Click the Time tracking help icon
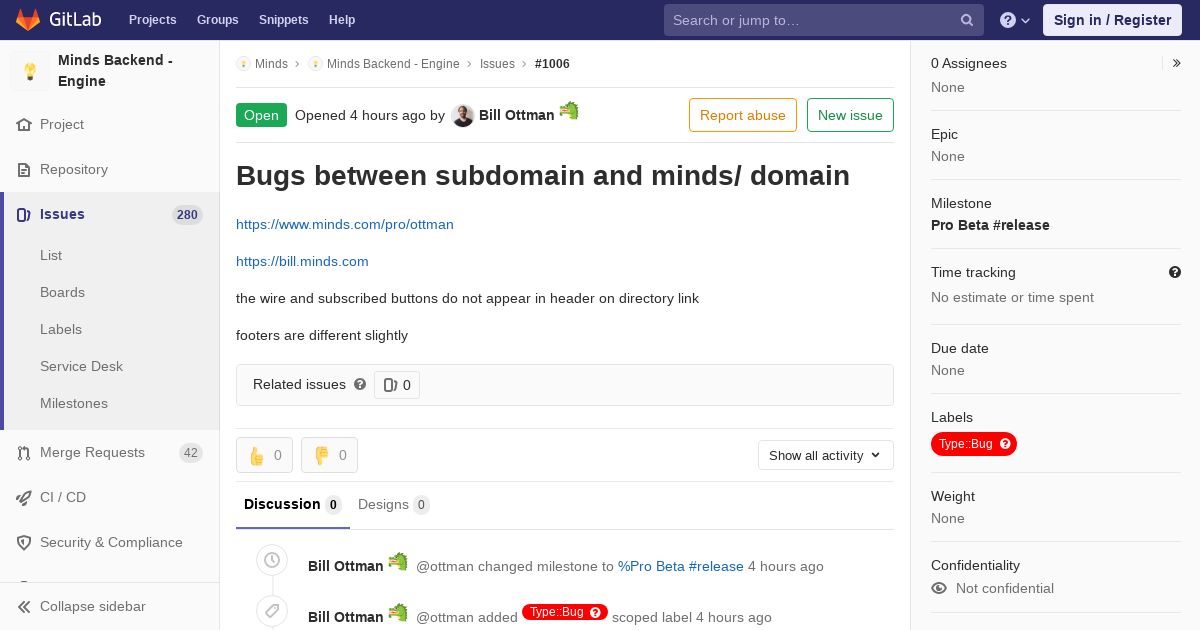1200x630 pixels. [1175, 272]
